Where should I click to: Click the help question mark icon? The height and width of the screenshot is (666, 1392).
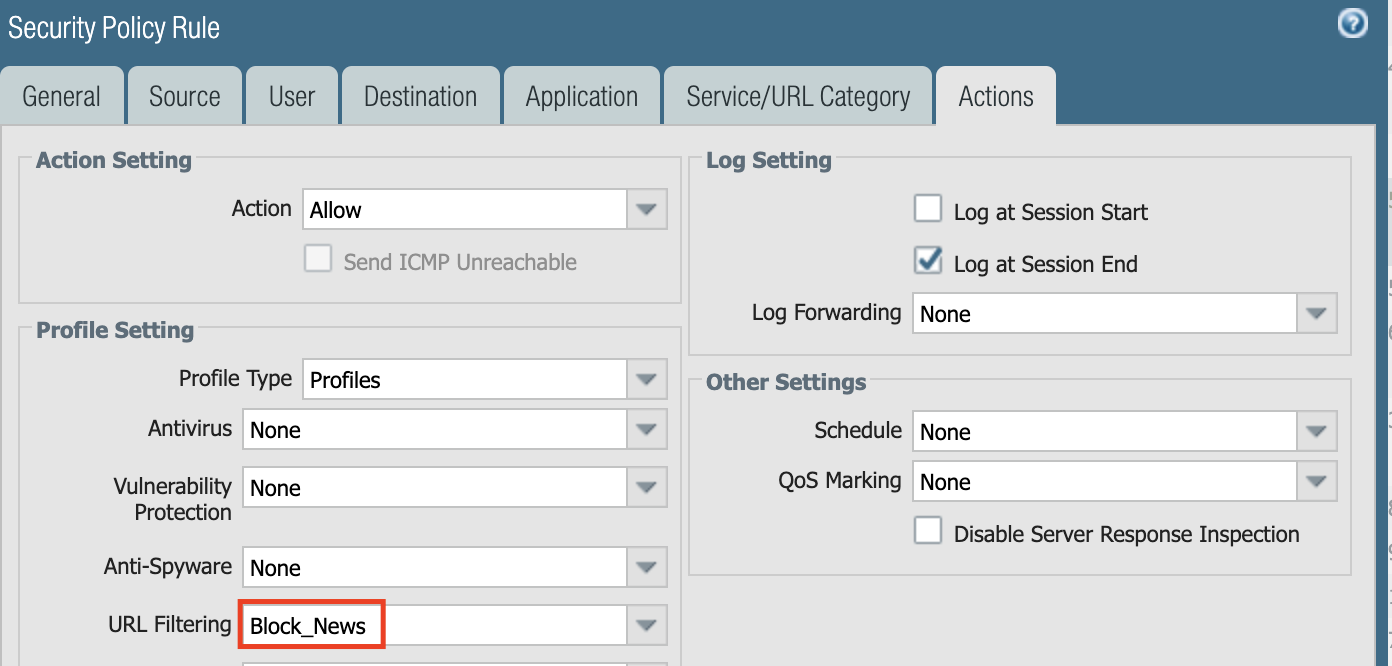(1352, 23)
